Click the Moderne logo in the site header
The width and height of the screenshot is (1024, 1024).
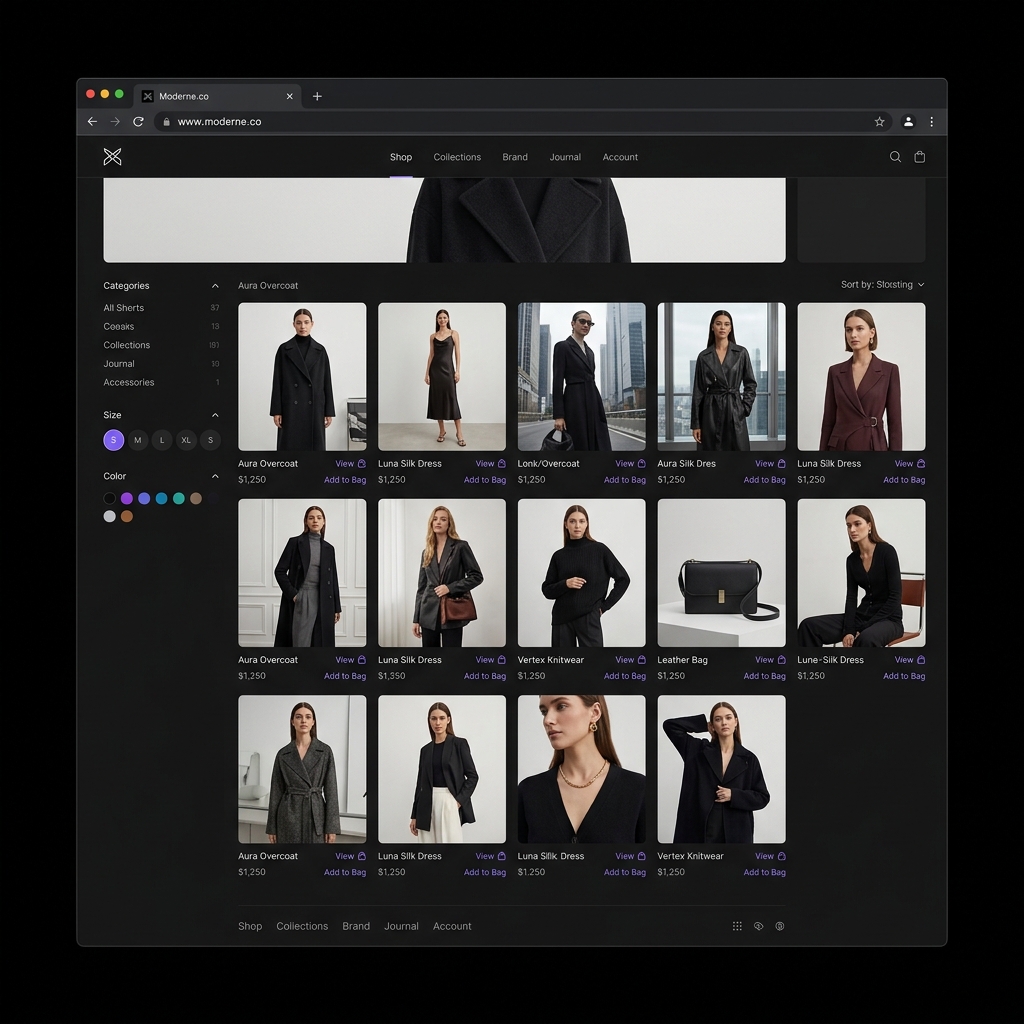pos(112,157)
